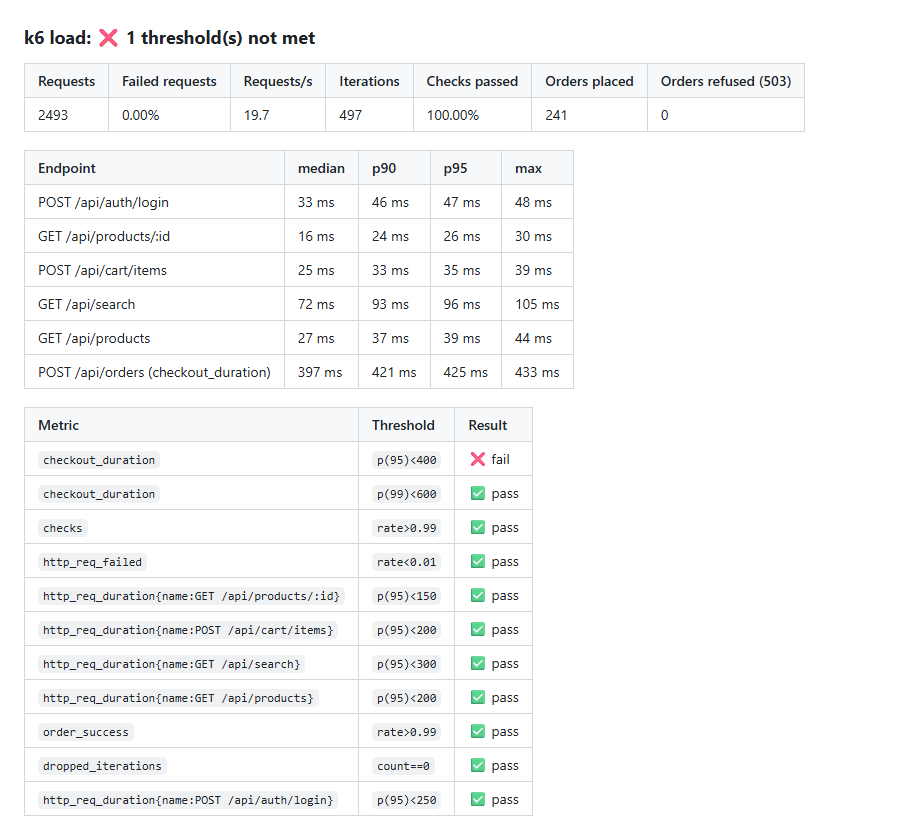Click the pass checkmark for http_req_failed

point(478,561)
